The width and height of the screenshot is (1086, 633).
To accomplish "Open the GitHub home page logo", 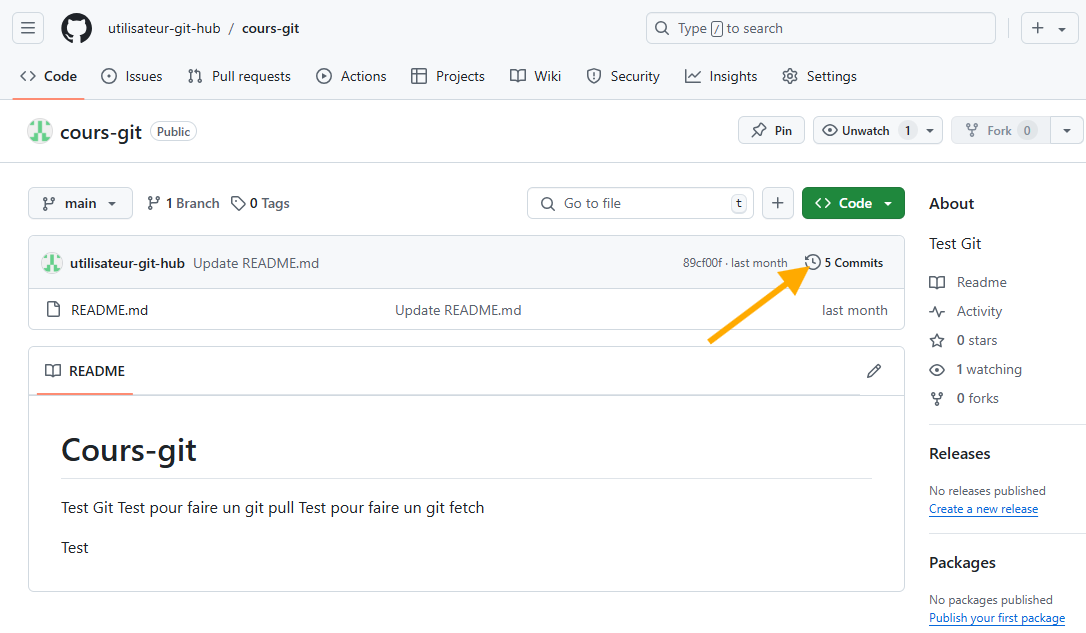I will pos(76,28).
